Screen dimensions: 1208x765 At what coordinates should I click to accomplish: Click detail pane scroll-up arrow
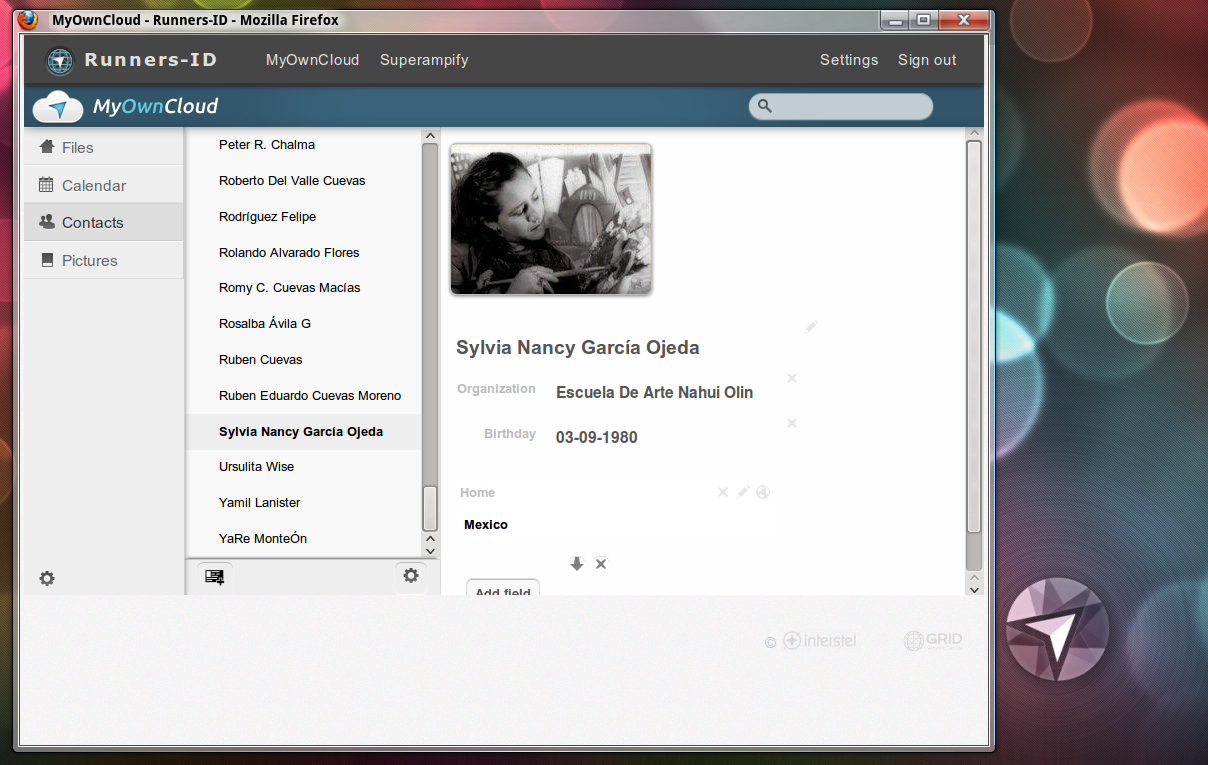pyautogui.click(x=974, y=134)
